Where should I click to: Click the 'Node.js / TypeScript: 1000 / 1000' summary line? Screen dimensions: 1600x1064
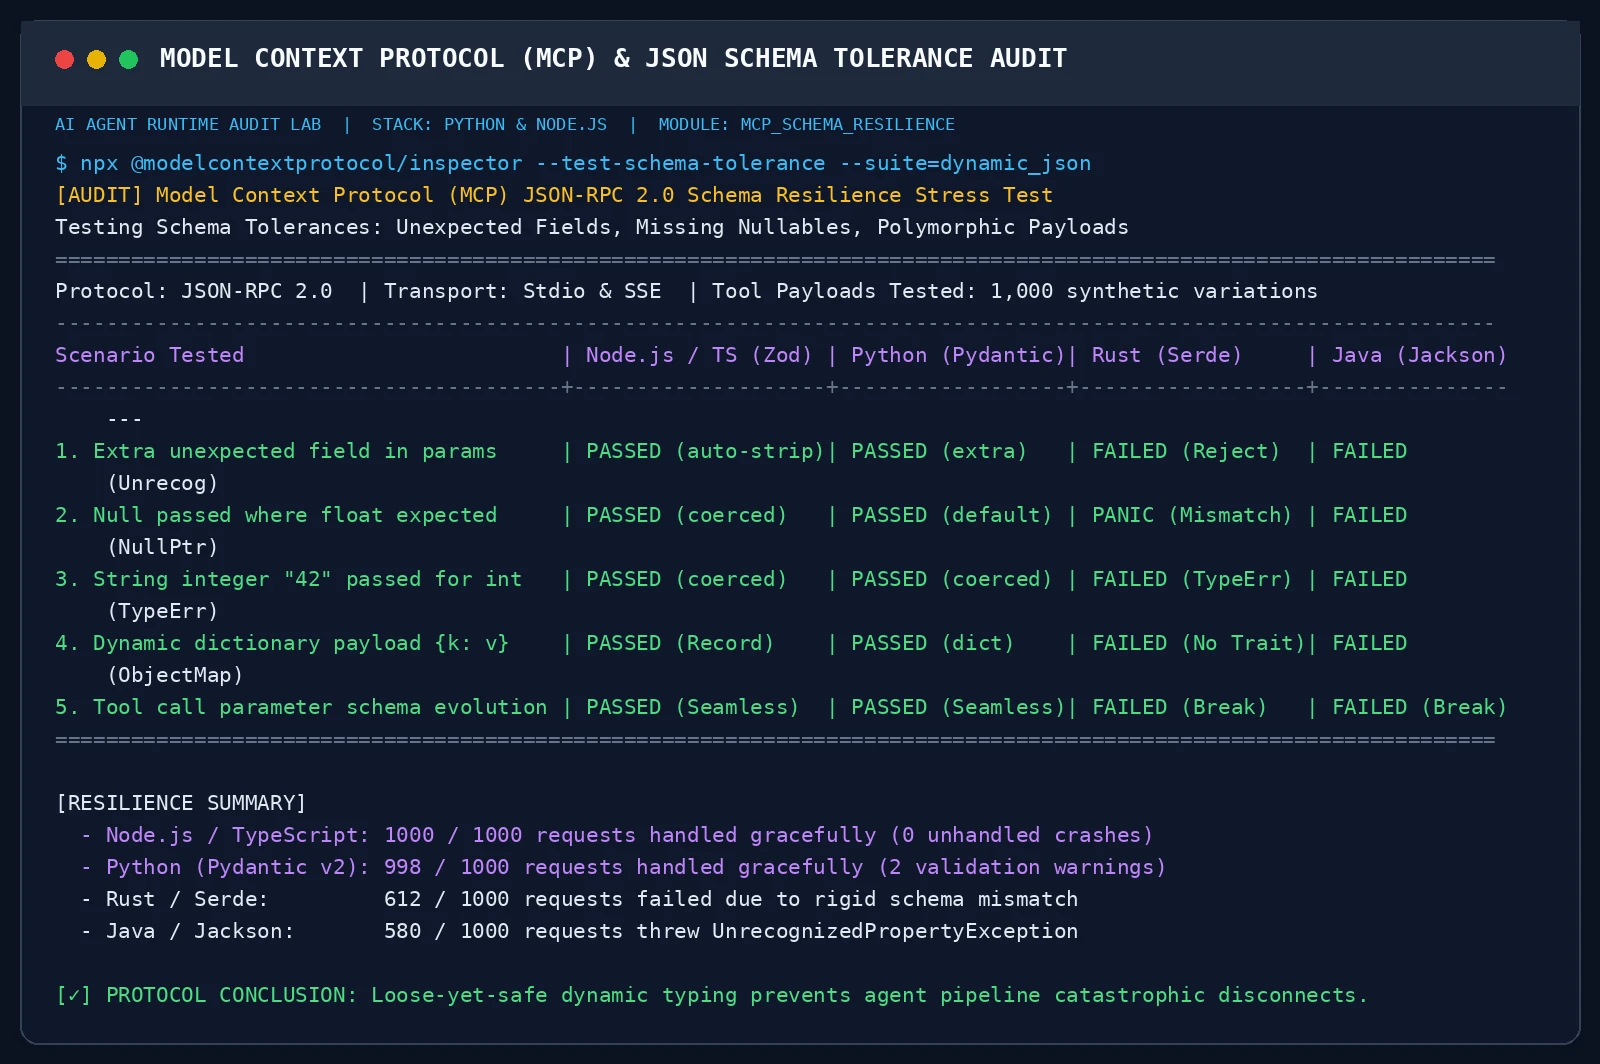pyautogui.click(x=617, y=835)
